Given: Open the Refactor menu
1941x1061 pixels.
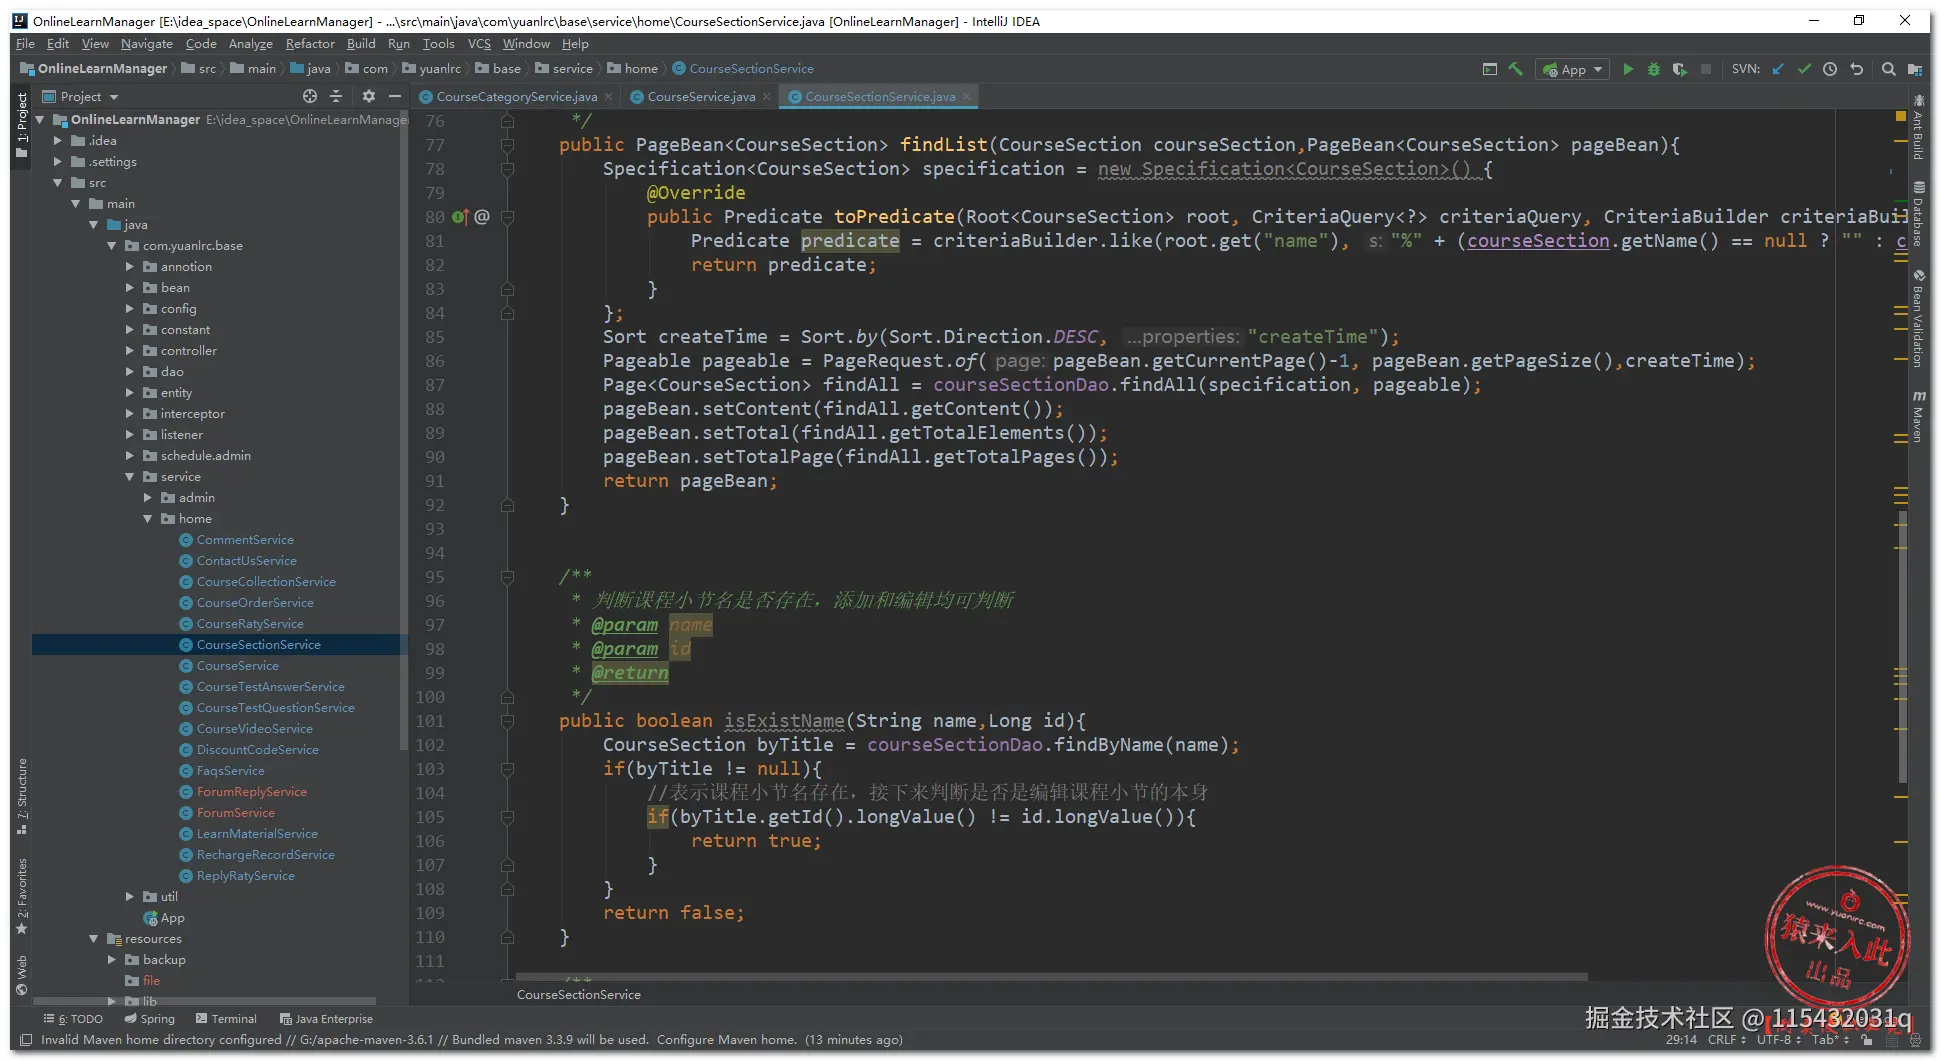Looking at the screenshot, I should pyautogui.click(x=310, y=44).
